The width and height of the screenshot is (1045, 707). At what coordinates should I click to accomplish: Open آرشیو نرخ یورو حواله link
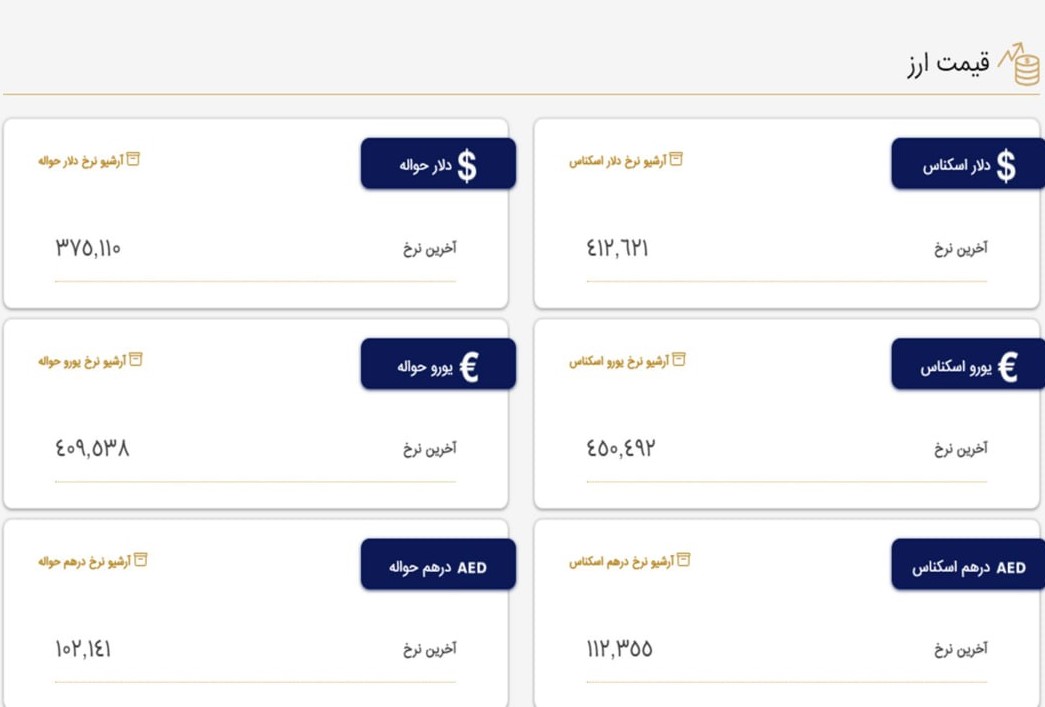90,360
